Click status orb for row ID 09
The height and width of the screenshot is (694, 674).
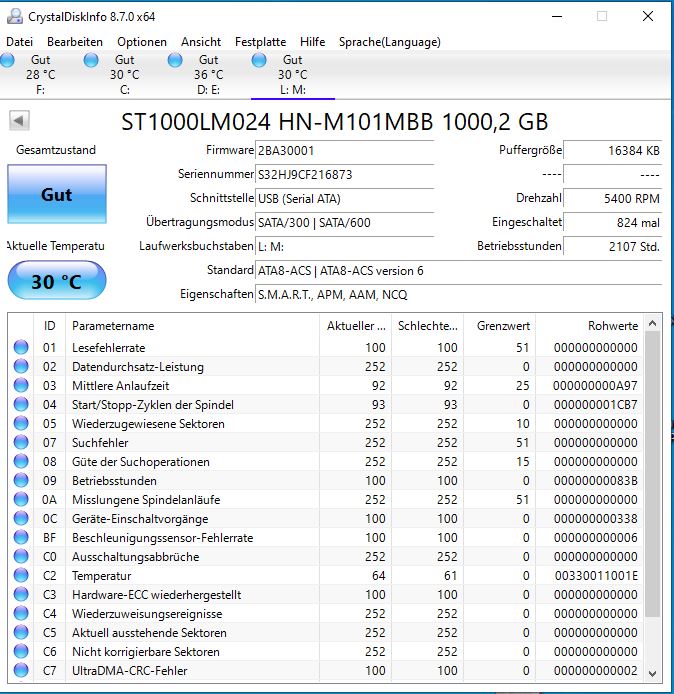click(21, 481)
